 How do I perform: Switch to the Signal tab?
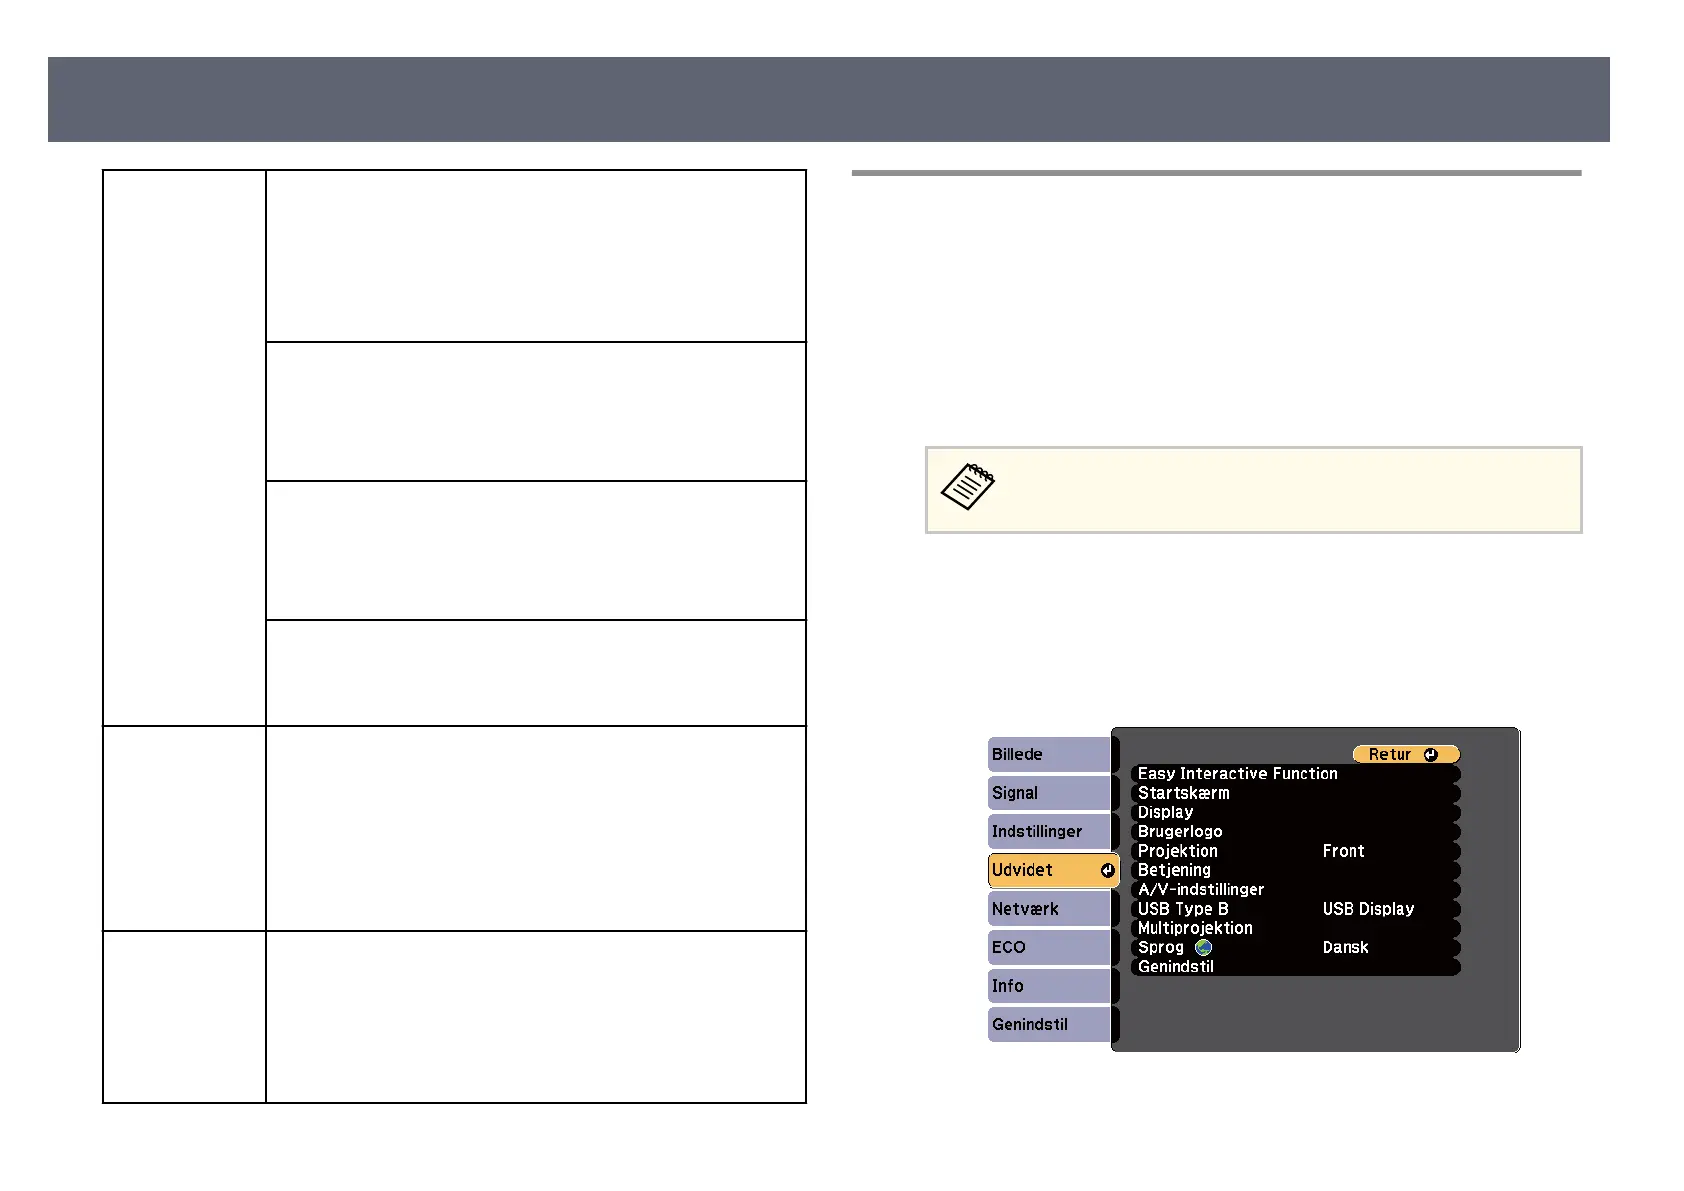(1048, 793)
